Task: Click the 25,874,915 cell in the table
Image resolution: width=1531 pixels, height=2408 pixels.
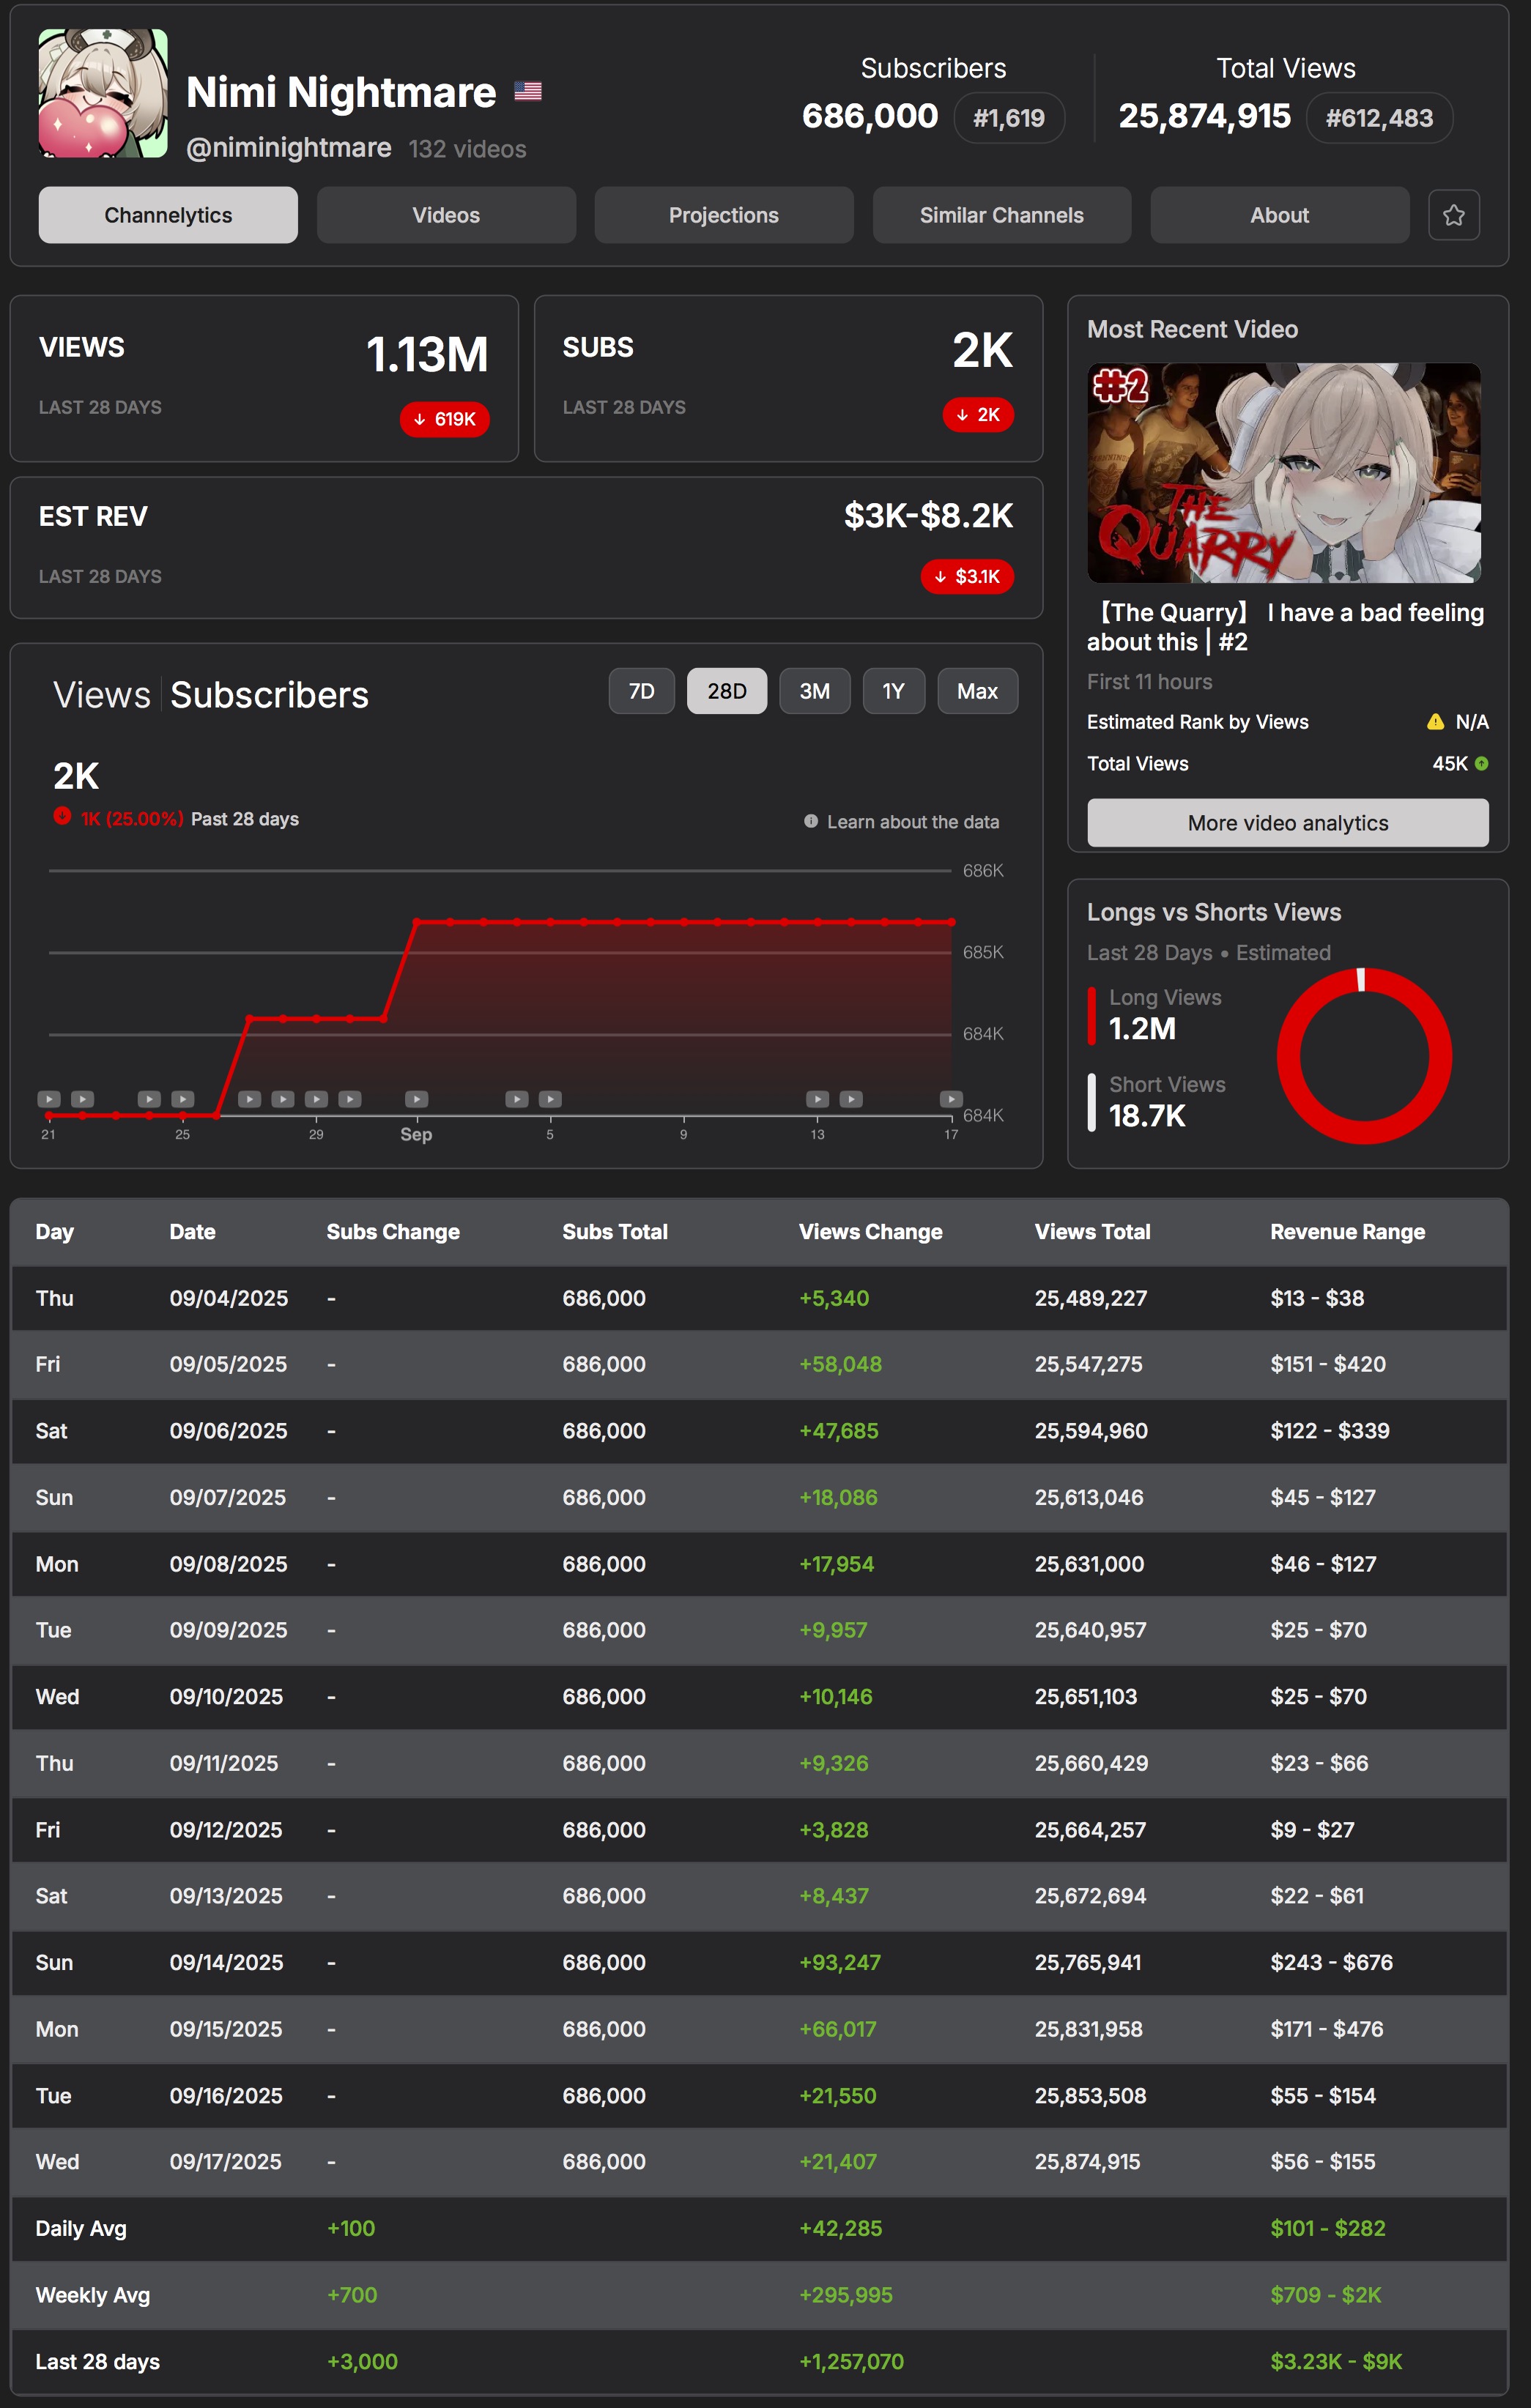Action: click(x=1088, y=2162)
